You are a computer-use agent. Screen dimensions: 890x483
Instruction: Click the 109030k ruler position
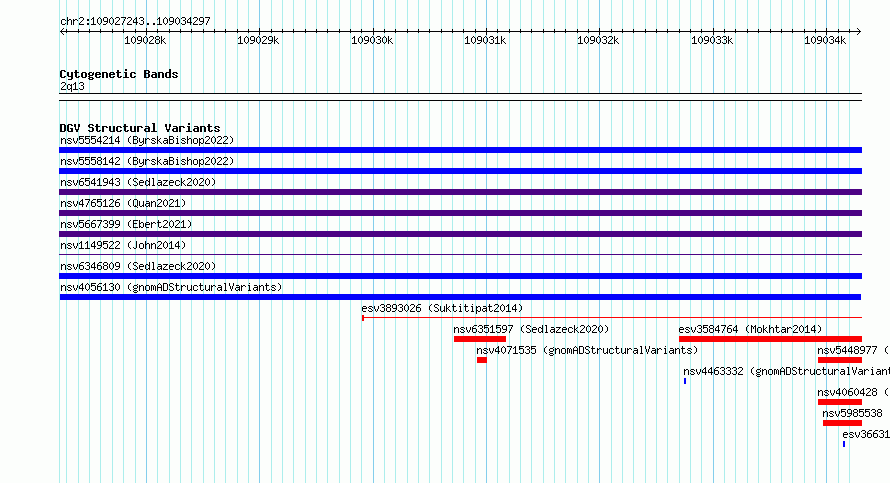coord(372,40)
